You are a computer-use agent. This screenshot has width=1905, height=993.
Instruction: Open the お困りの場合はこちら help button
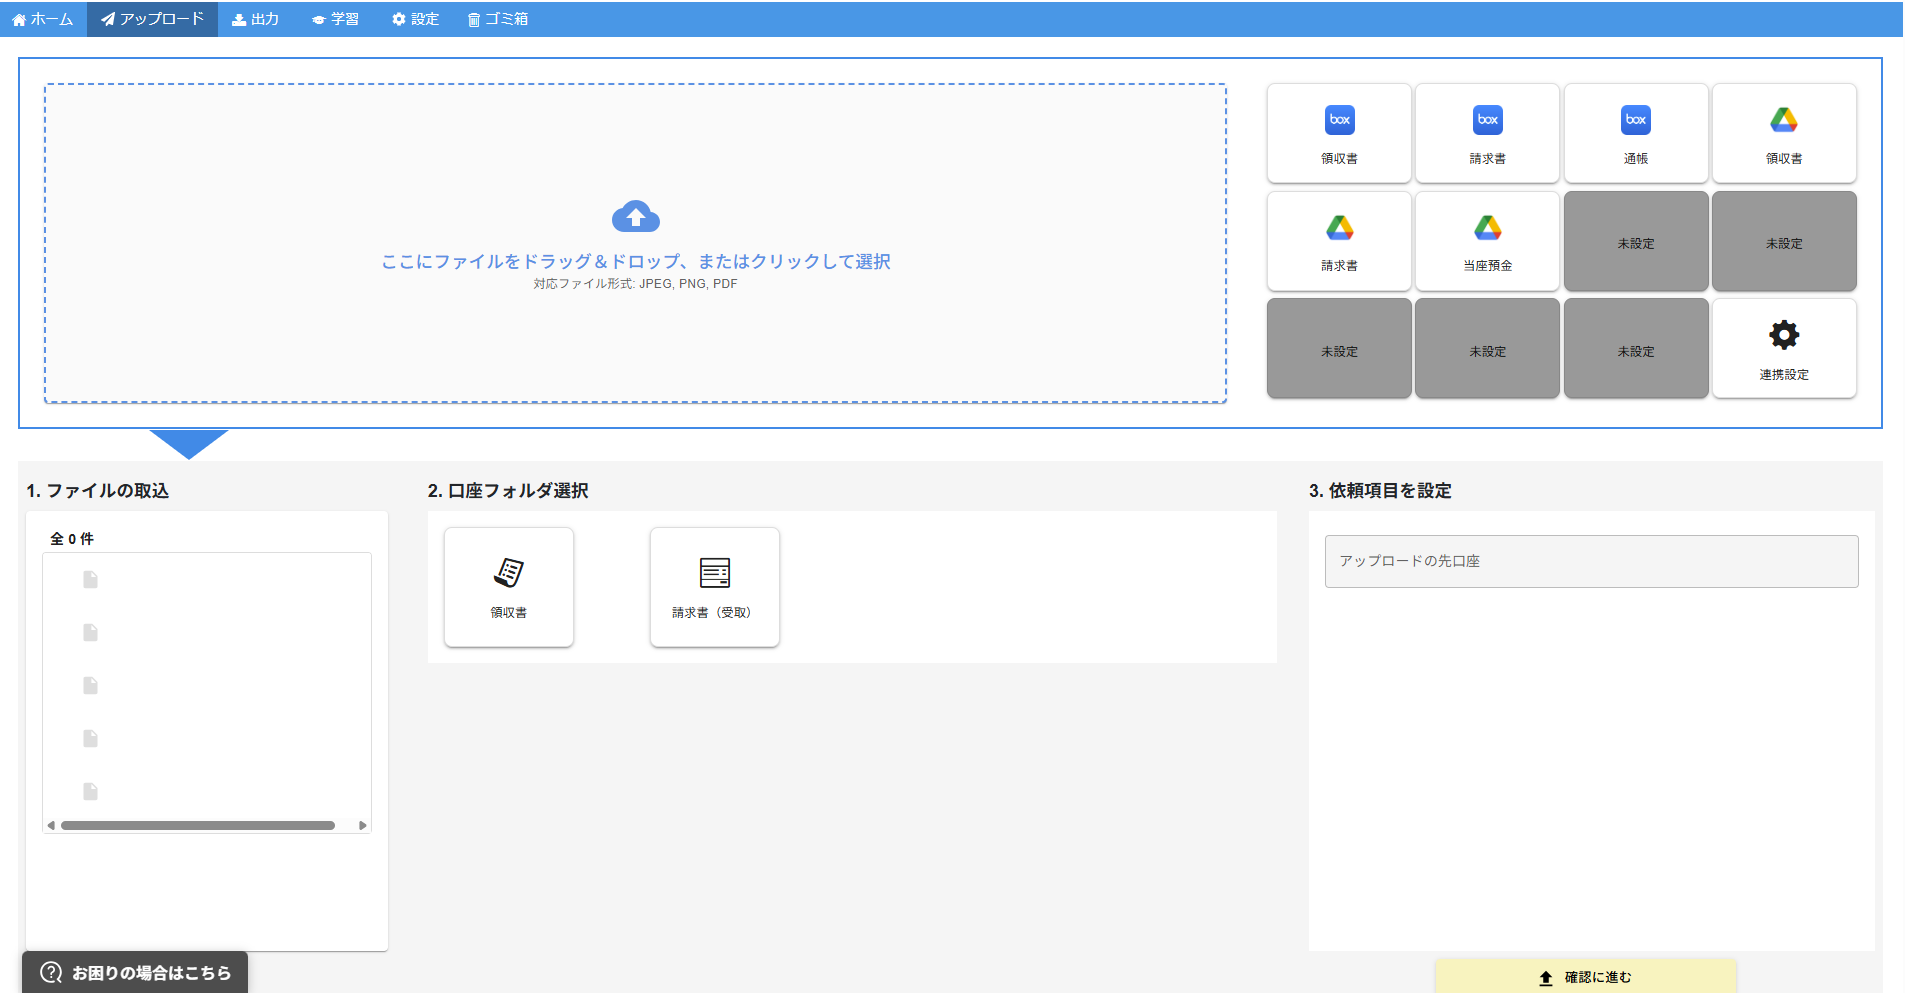(x=135, y=972)
